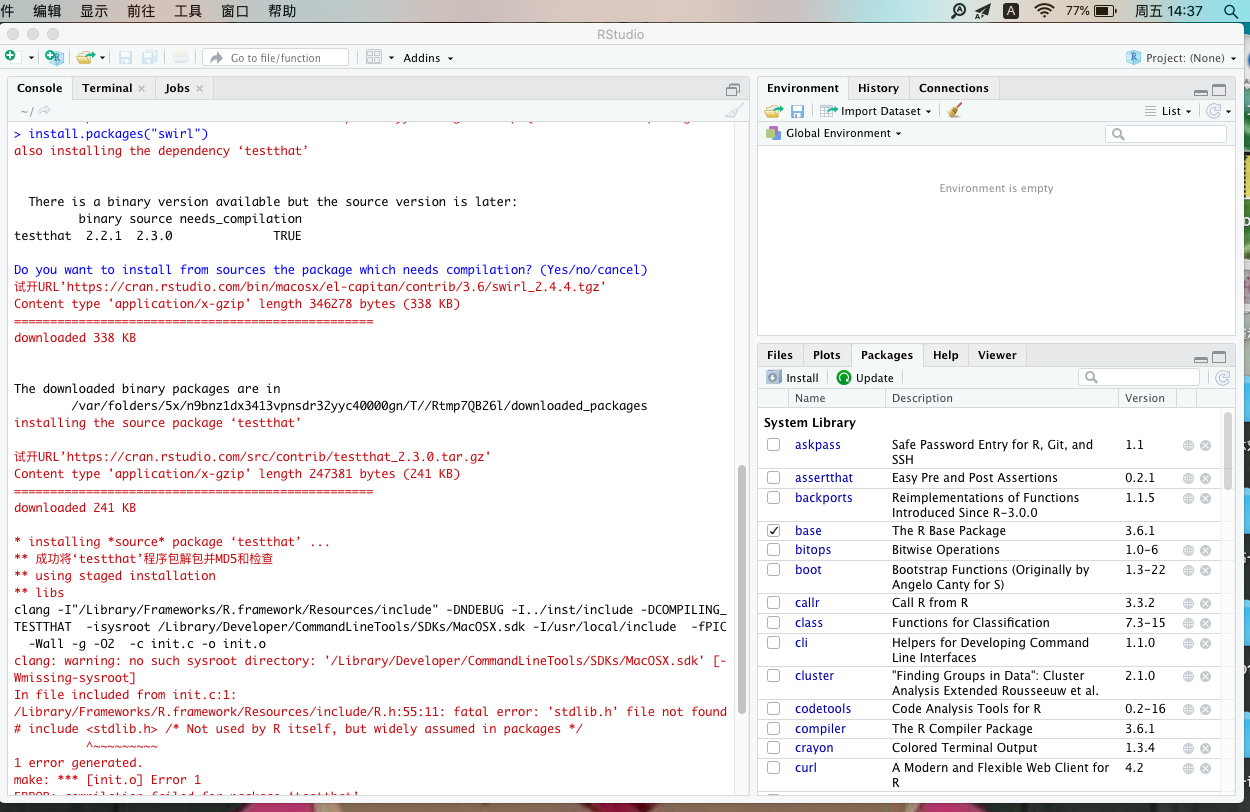Check the checkbox next to bitops package
1250x812 pixels.
773,549
